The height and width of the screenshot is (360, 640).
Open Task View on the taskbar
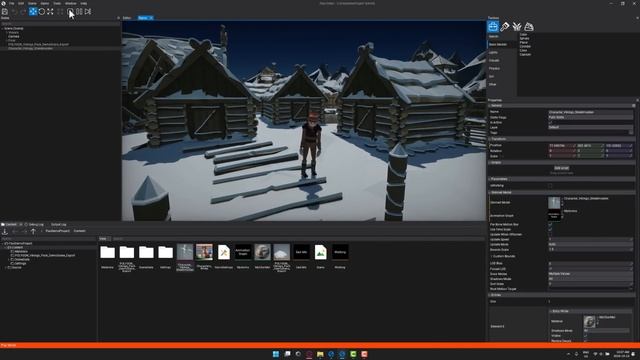point(287,354)
